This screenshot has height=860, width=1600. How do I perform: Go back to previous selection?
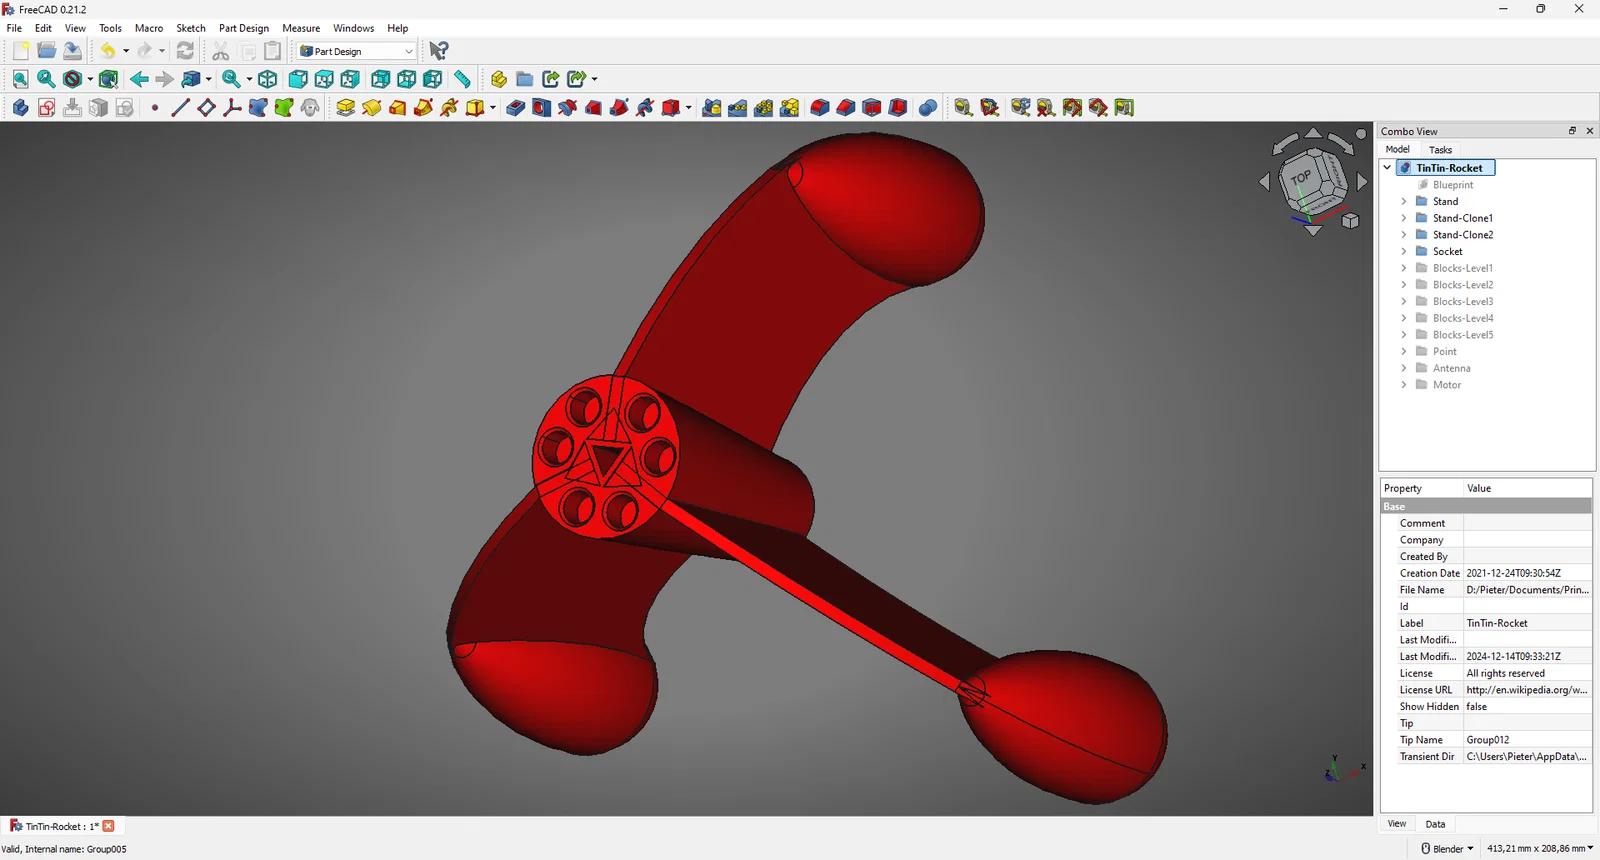[x=139, y=79]
